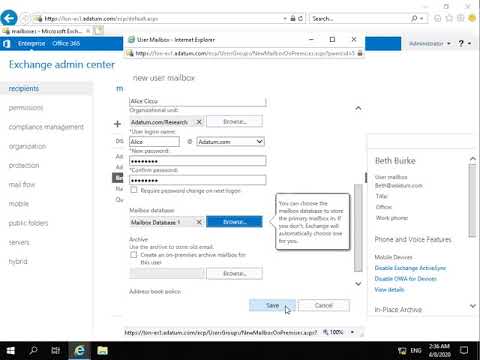Open the Adatum.com domain dropdown
The height and width of the screenshot is (360, 480).
(x=230, y=142)
